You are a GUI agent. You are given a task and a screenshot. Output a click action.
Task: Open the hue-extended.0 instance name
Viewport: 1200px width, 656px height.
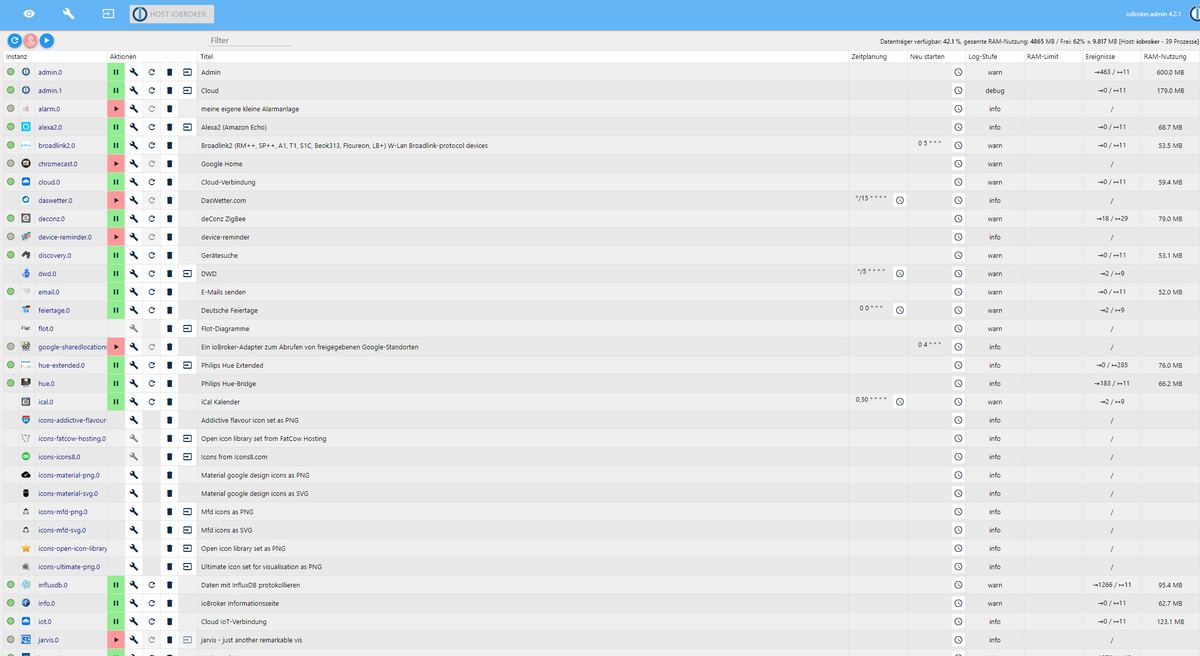click(x=61, y=365)
